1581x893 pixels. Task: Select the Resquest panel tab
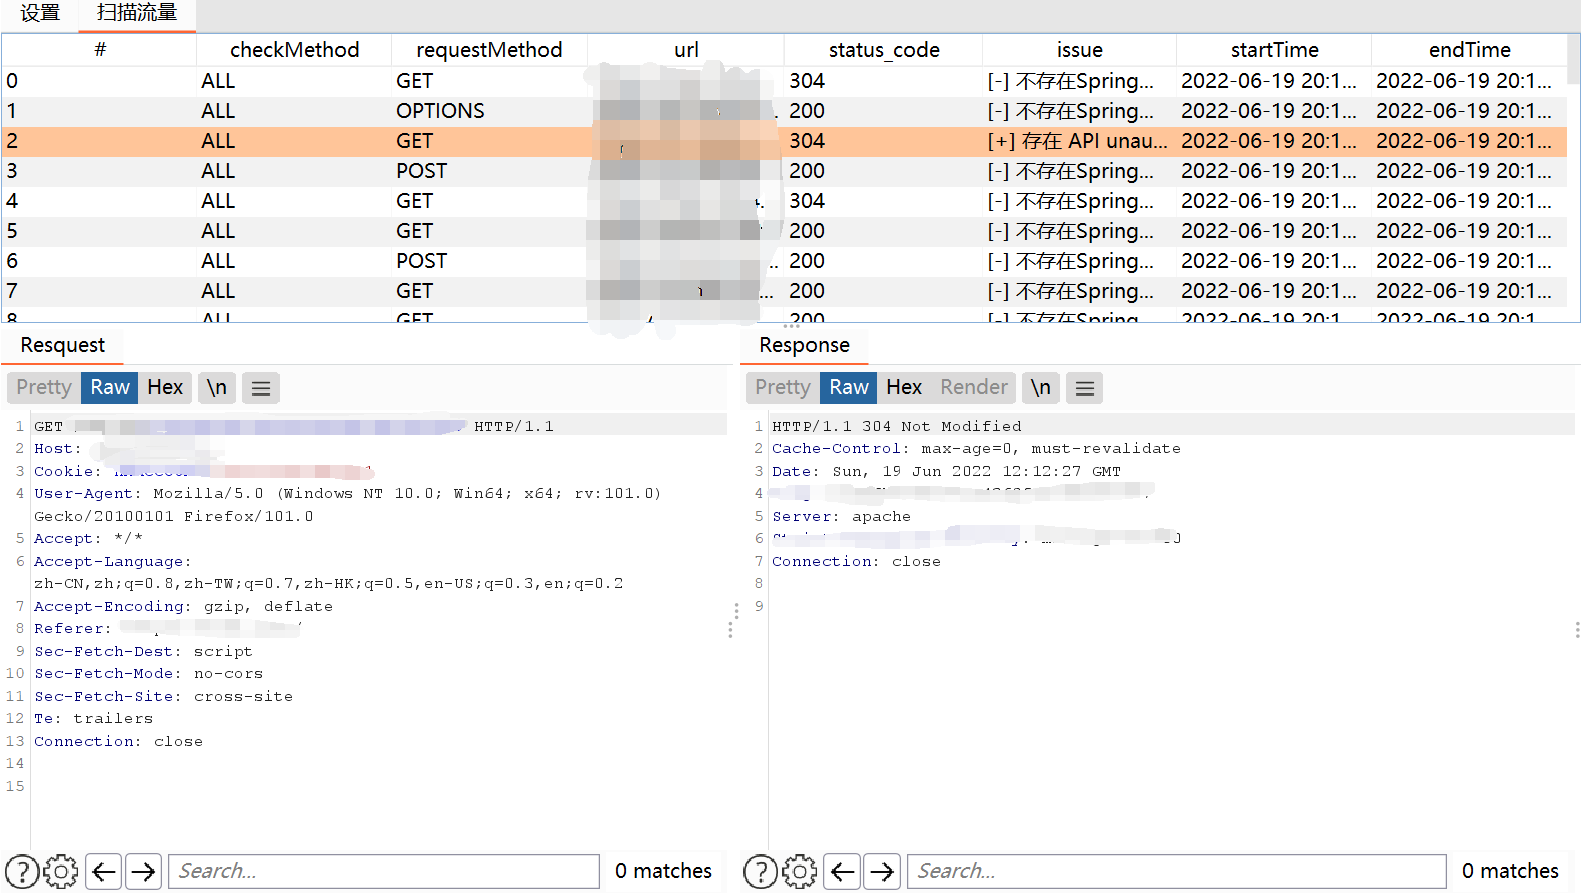(62, 346)
